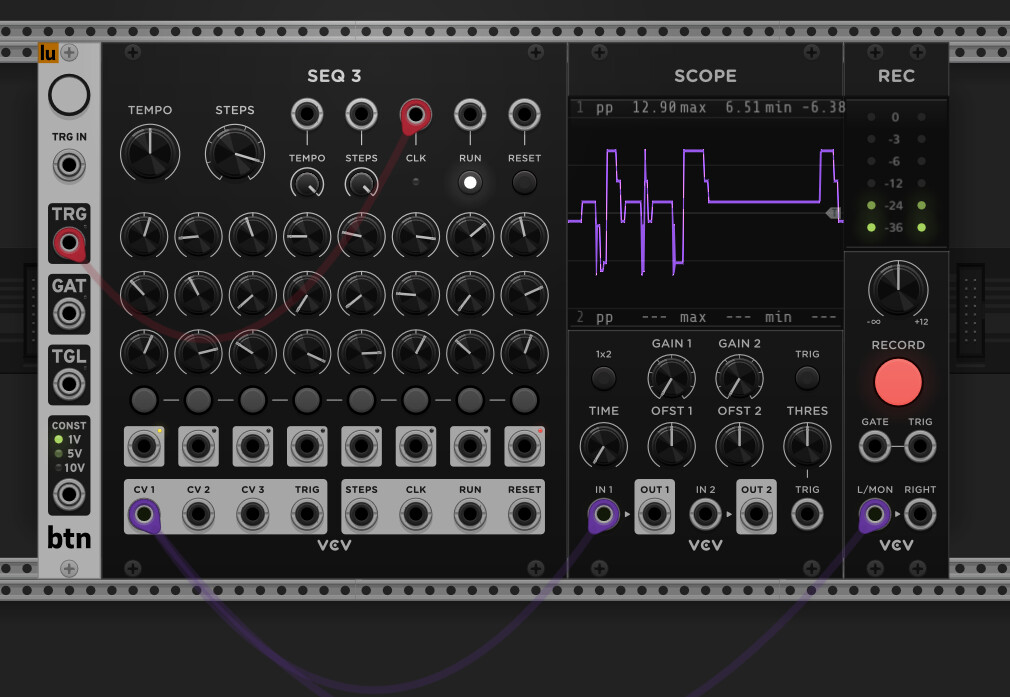Toggle the TRIG mode button on Scope
The width and height of the screenshot is (1010, 697).
(x=807, y=378)
